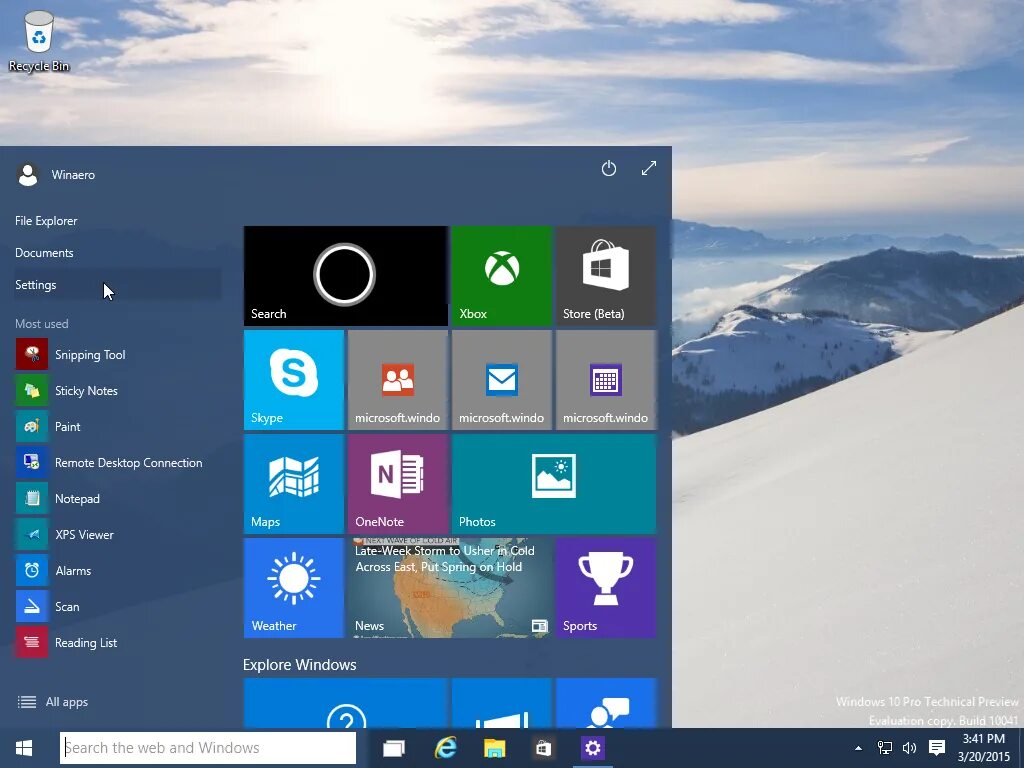The width and height of the screenshot is (1024, 768).
Task: Launch Sticky Notes from Most used
Action: 118,391
